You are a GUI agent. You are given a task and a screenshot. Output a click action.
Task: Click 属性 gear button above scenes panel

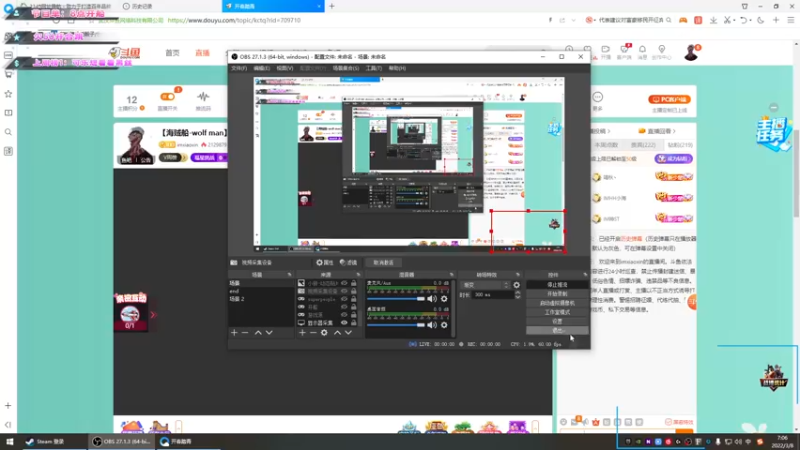324,262
